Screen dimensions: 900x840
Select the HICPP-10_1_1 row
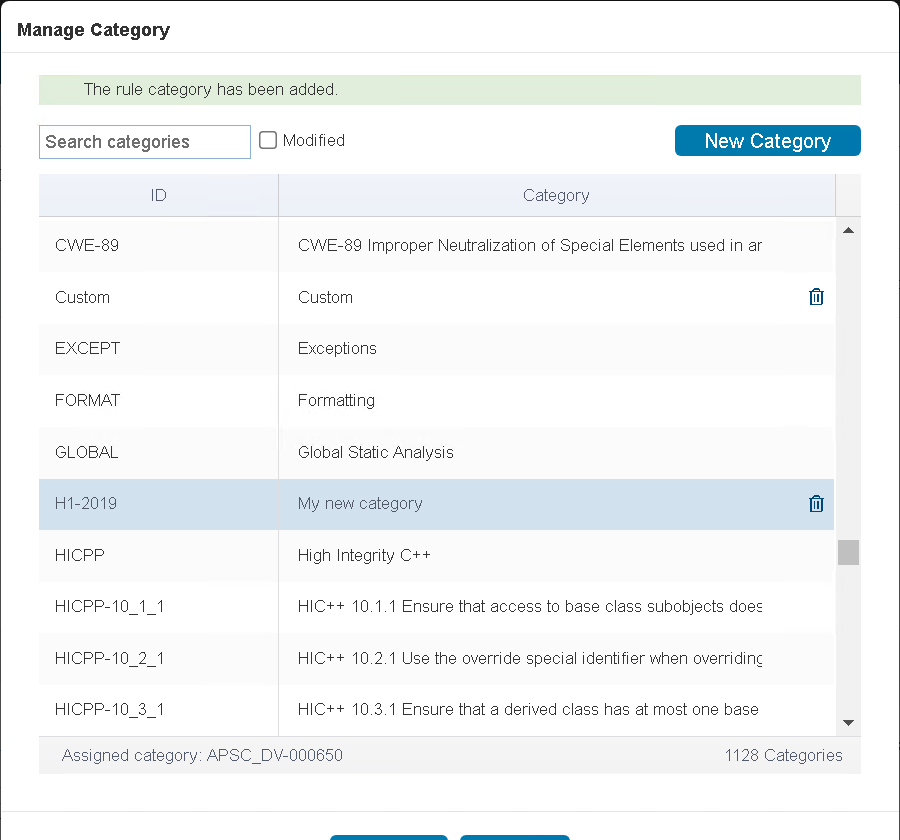coord(436,606)
